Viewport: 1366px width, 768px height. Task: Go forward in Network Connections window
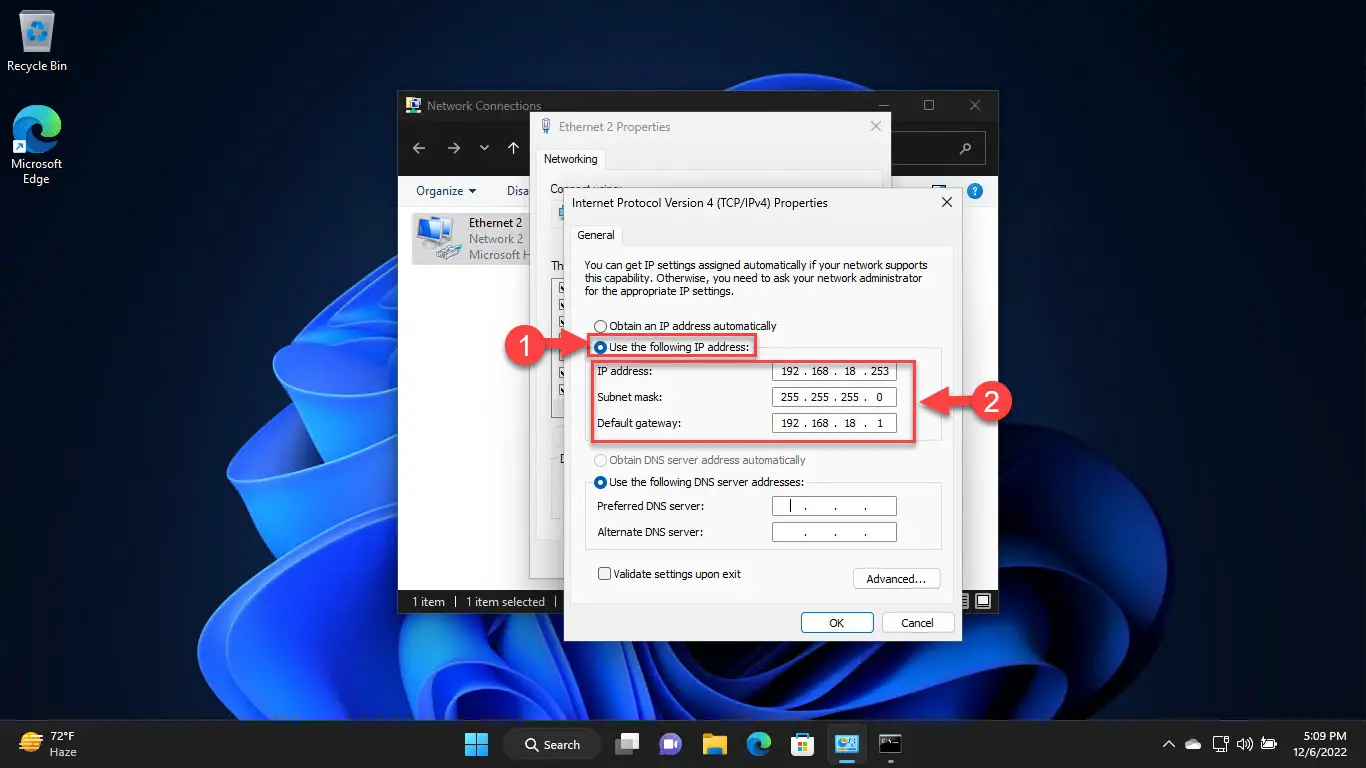453,148
